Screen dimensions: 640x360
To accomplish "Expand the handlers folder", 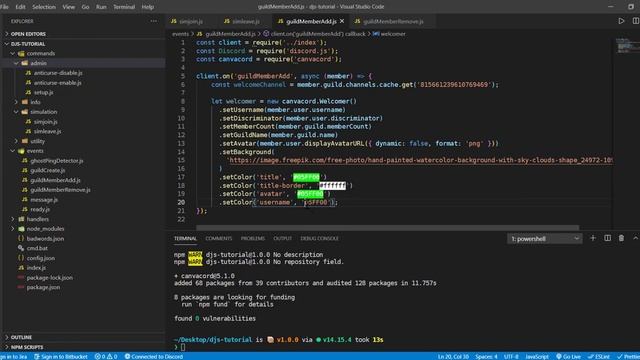I will (38, 219).
